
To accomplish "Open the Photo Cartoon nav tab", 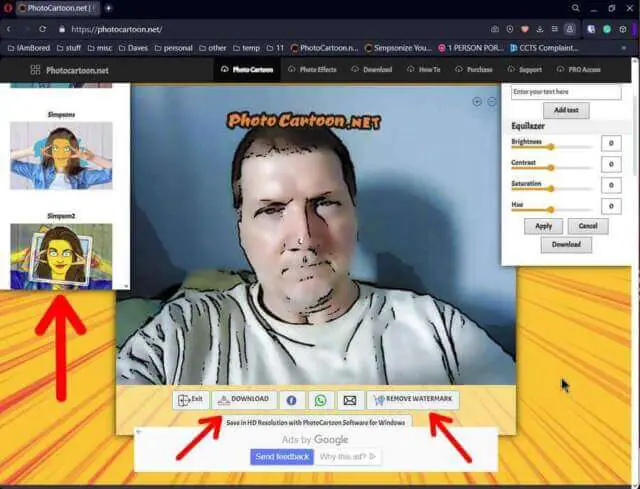I will pos(247,69).
